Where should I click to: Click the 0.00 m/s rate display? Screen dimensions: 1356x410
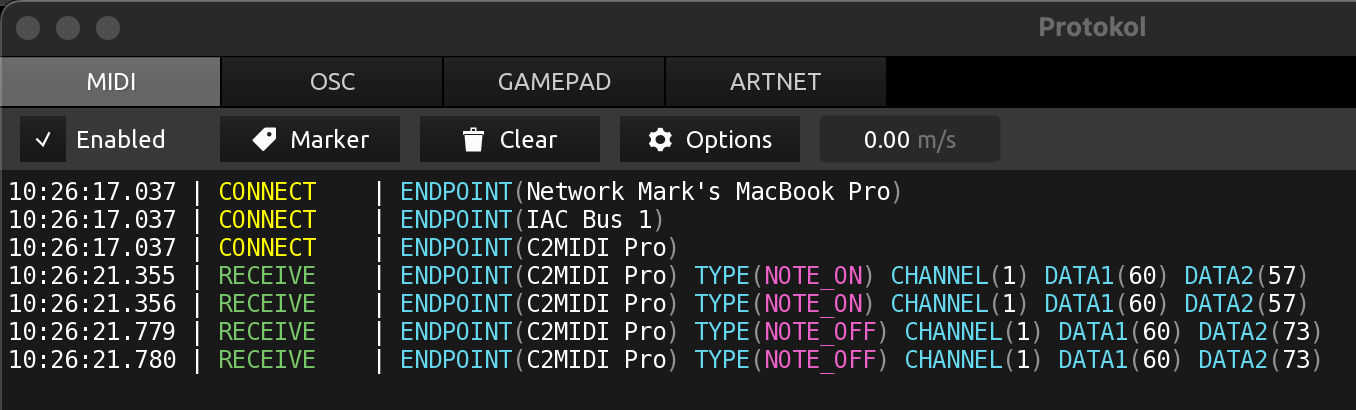[909, 140]
